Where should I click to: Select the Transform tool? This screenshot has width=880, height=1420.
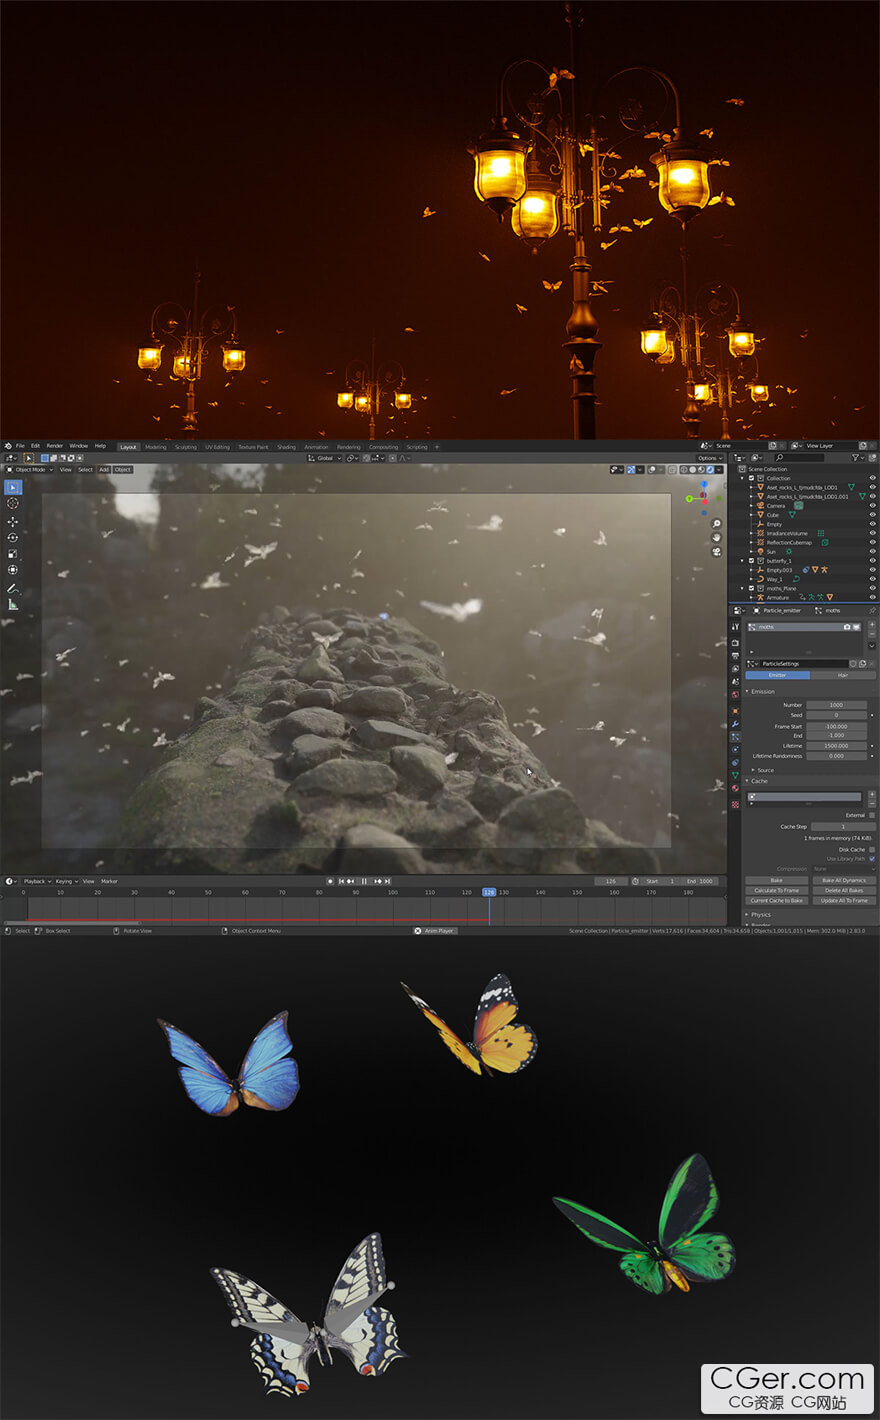(13, 569)
